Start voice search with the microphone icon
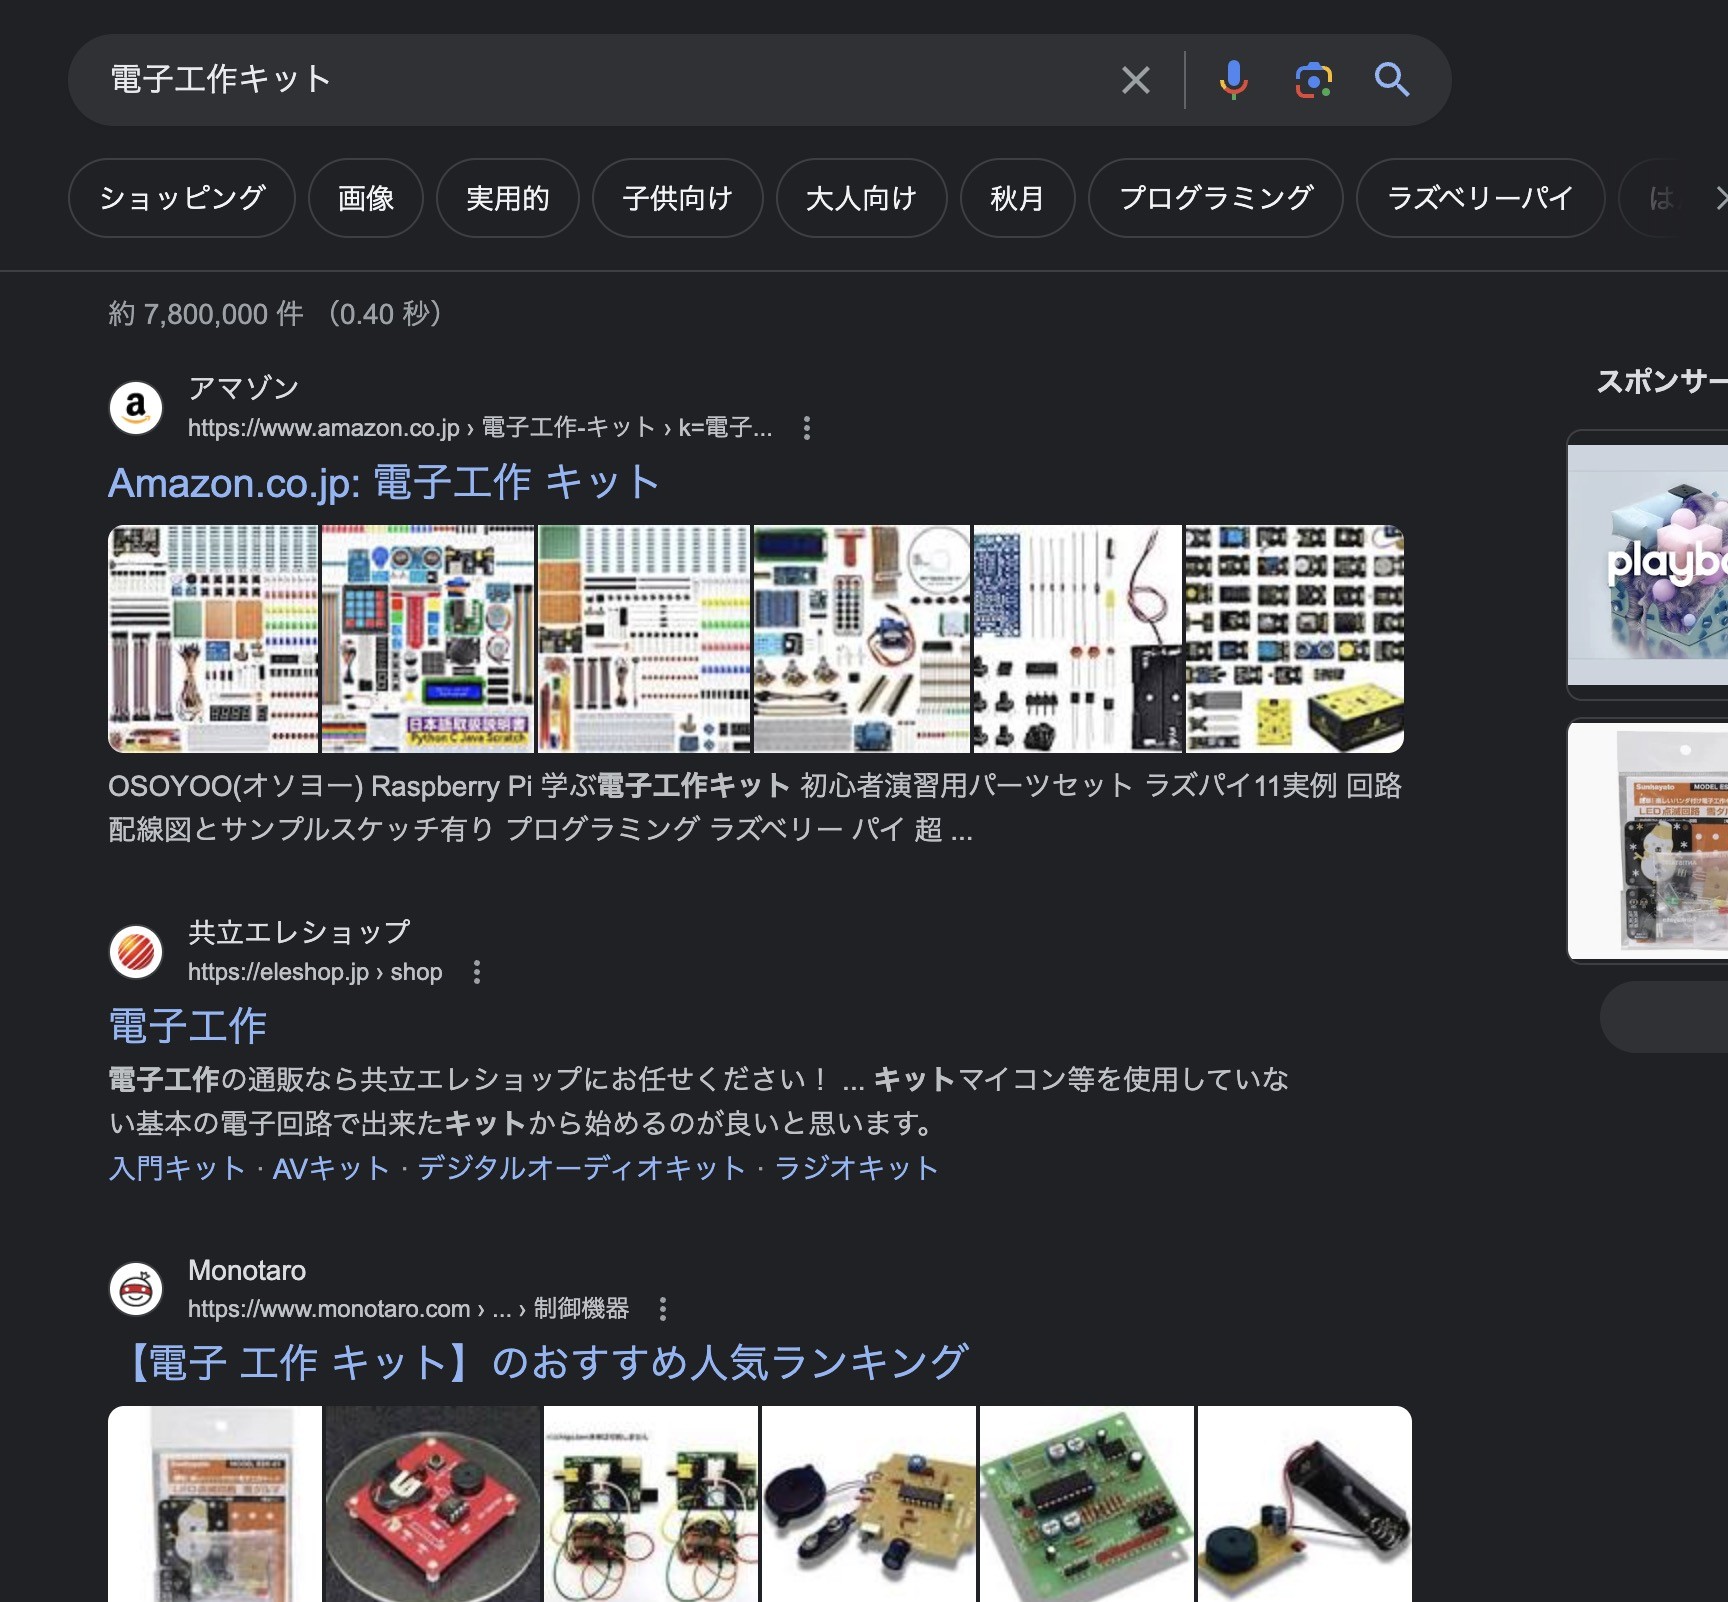 point(1234,80)
